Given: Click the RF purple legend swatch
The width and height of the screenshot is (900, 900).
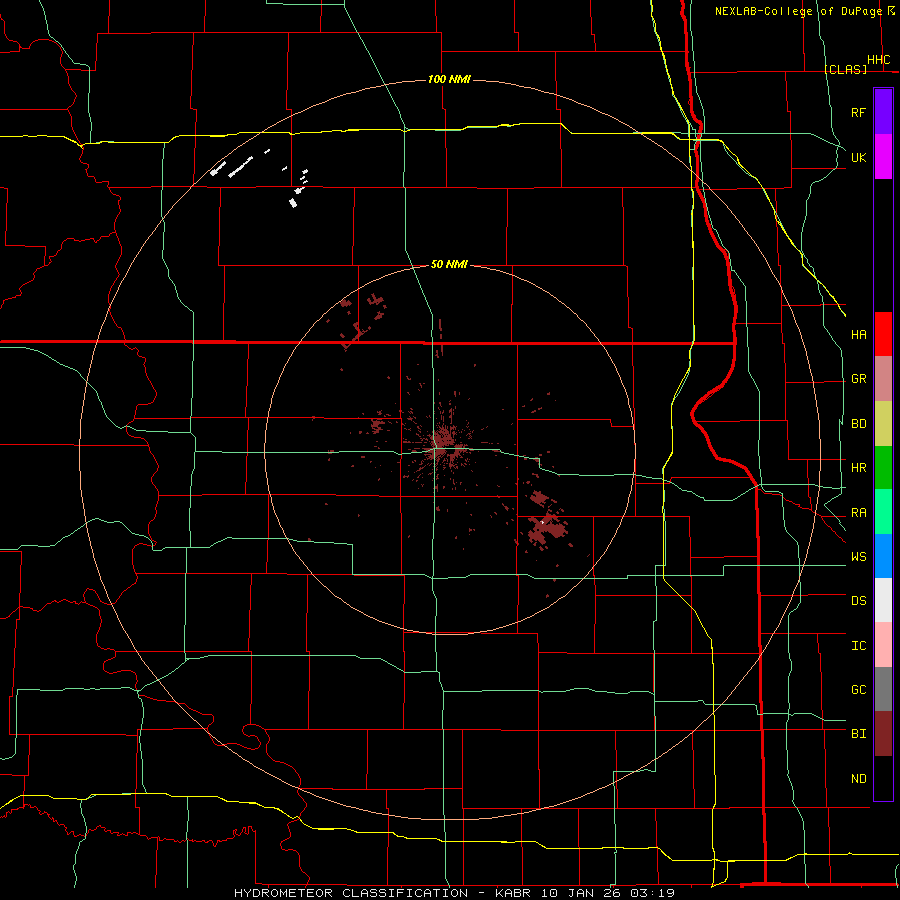Looking at the screenshot, I should (883, 112).
